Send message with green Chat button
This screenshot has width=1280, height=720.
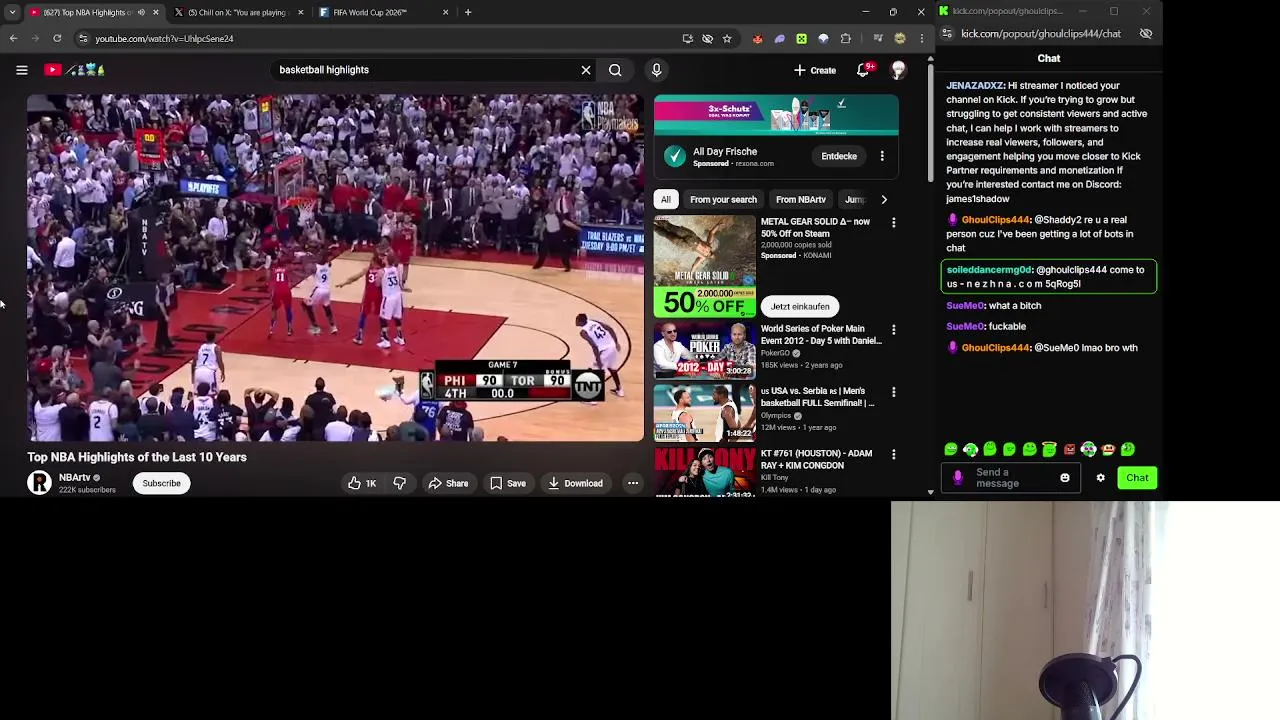[x=1137, y=478]
